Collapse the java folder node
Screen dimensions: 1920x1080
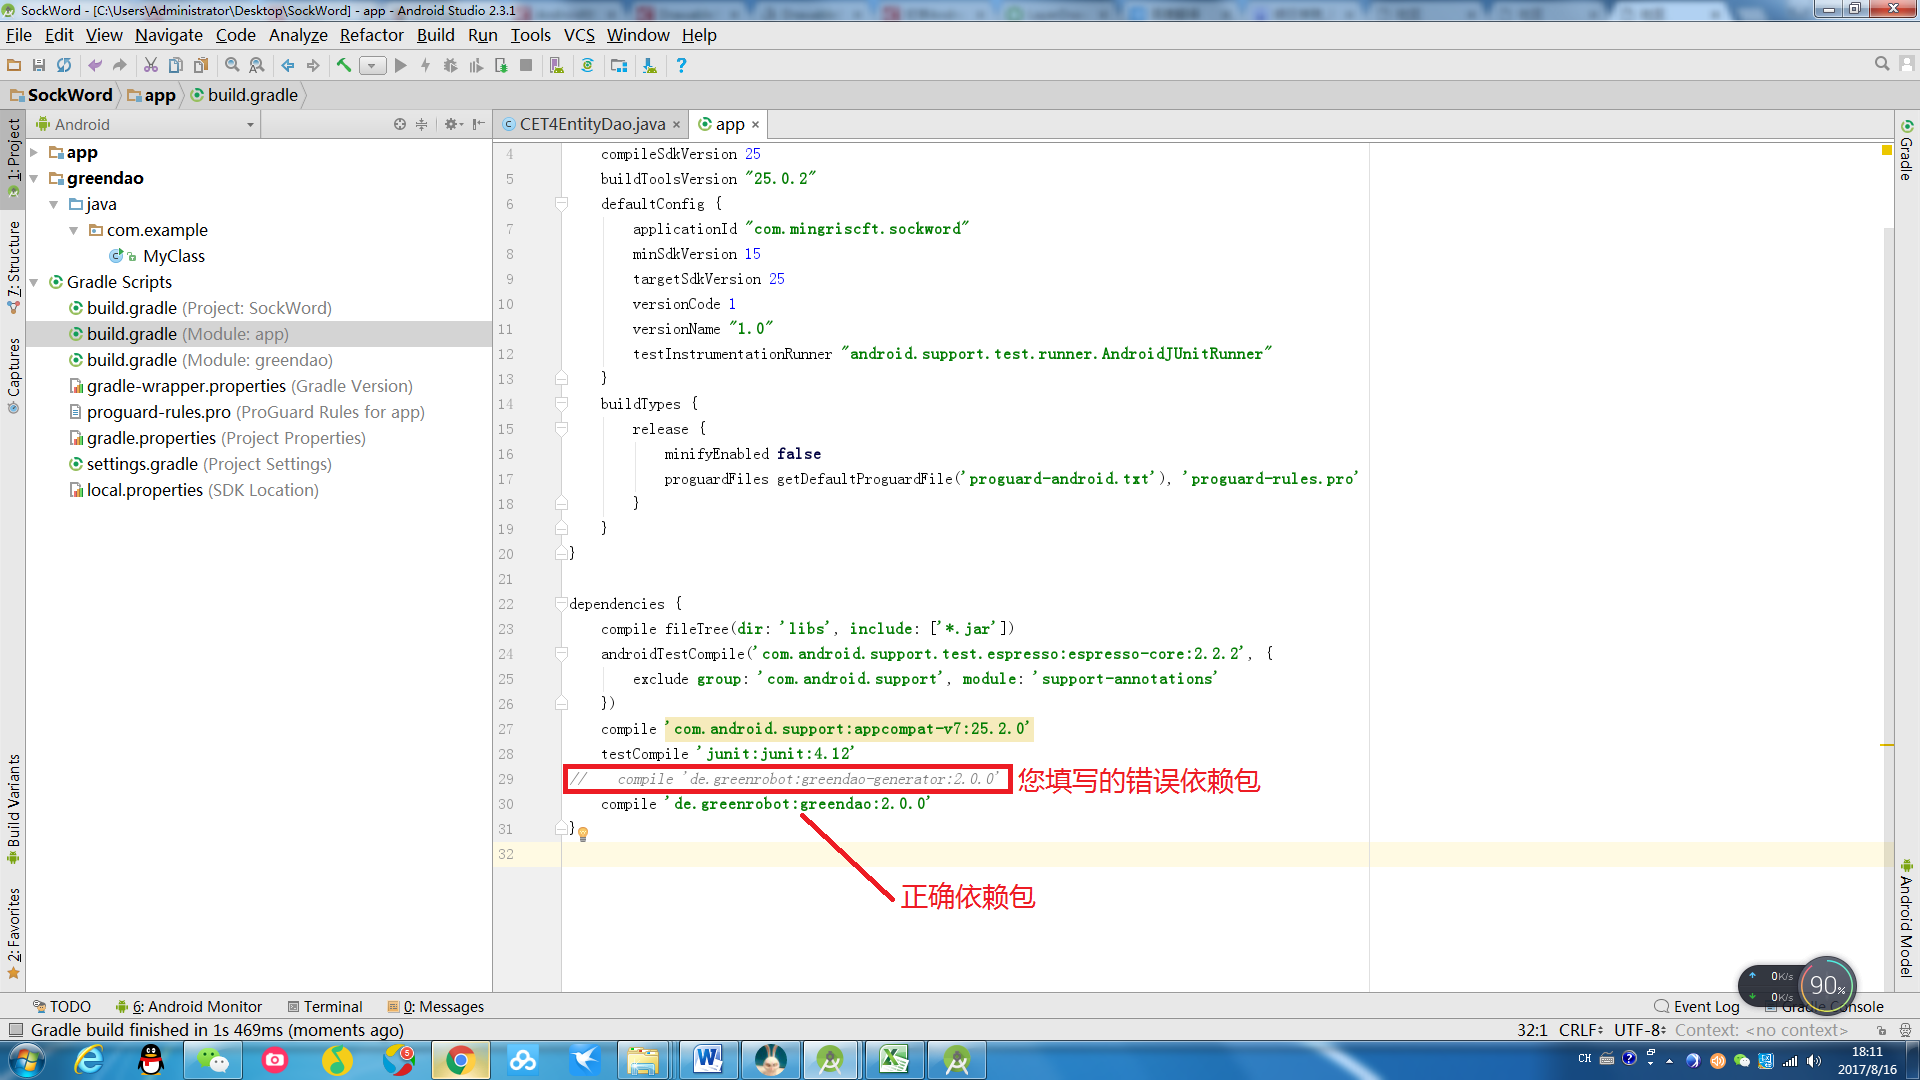pos(54,204)
